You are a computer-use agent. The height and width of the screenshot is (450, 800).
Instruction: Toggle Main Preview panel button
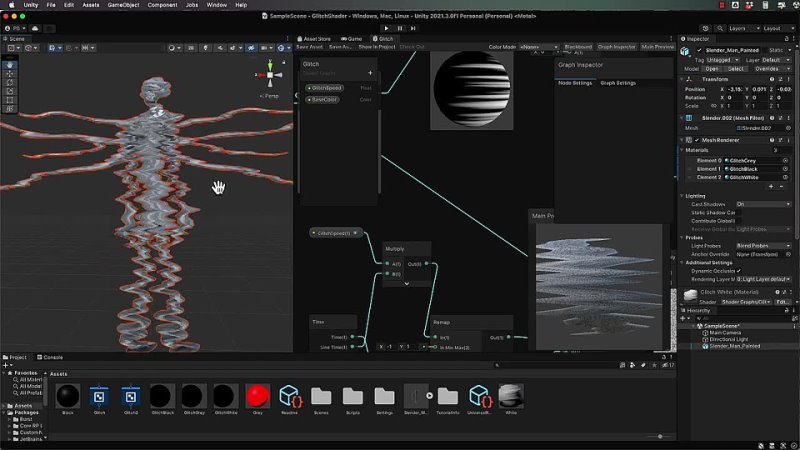point(658,47)
